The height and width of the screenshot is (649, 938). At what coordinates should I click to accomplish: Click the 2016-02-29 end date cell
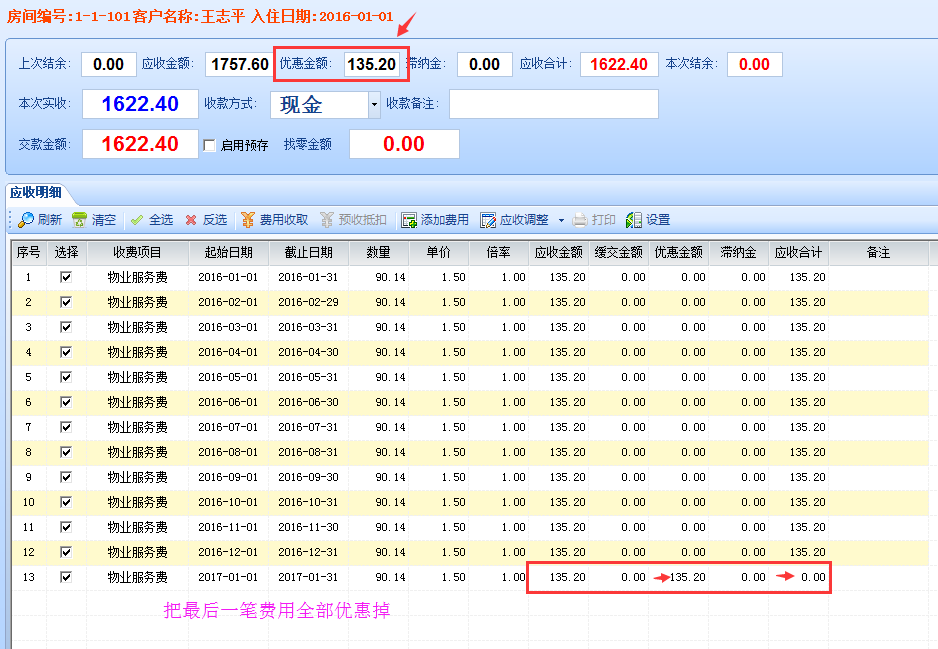tap(309, 302)
